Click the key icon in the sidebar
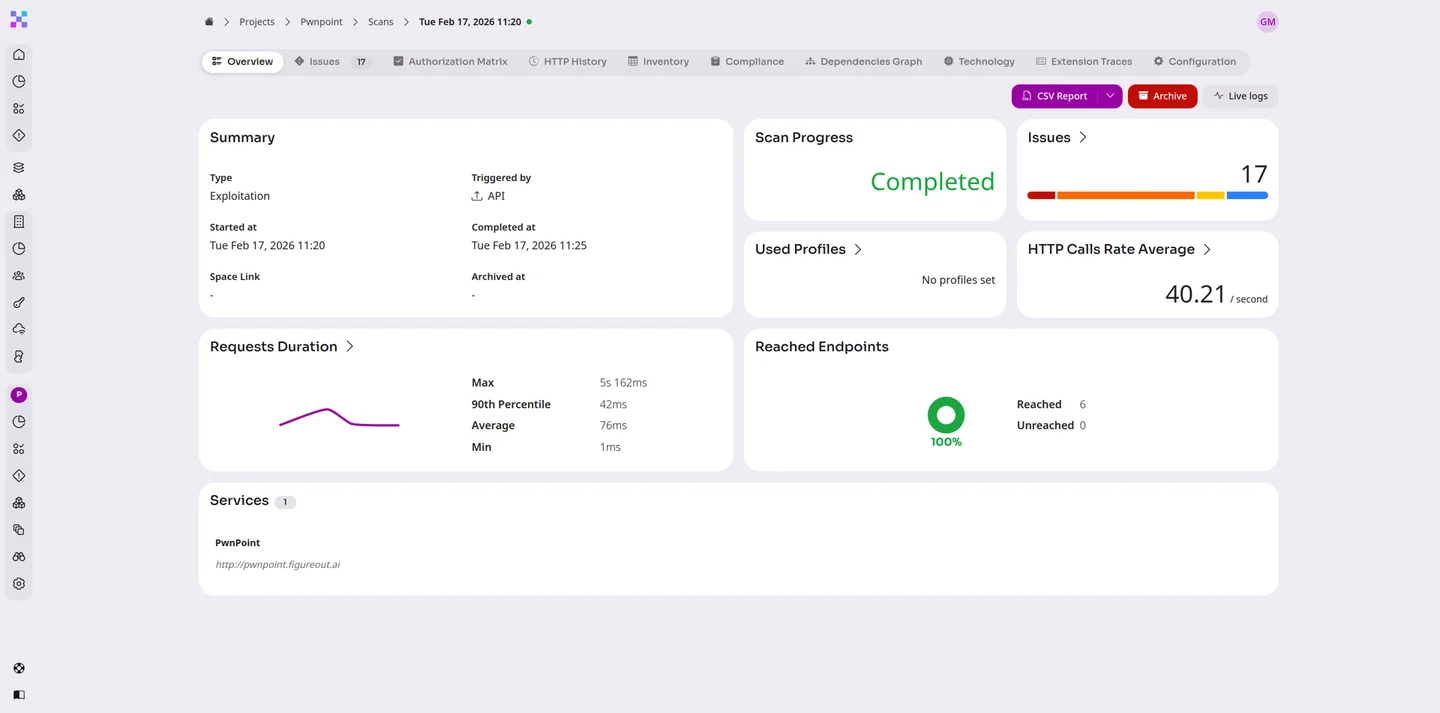The width and height of the screenshot is (1440, 713). [19, 303]
